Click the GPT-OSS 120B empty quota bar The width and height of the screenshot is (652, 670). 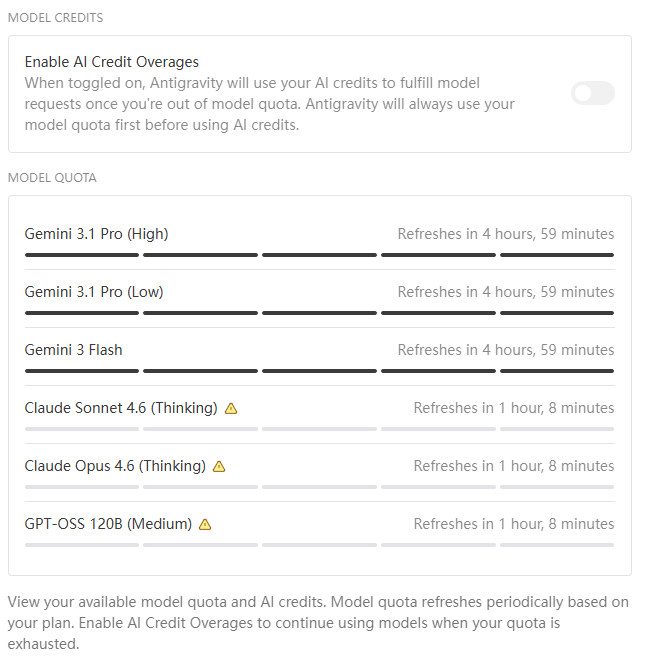320,545
